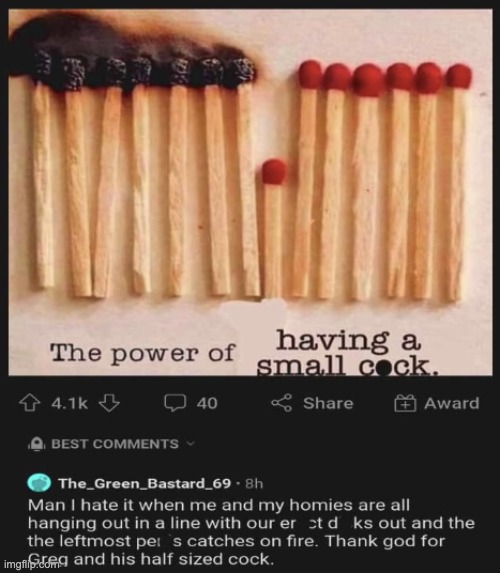Expand the Best Comments sort chevron

191,444
